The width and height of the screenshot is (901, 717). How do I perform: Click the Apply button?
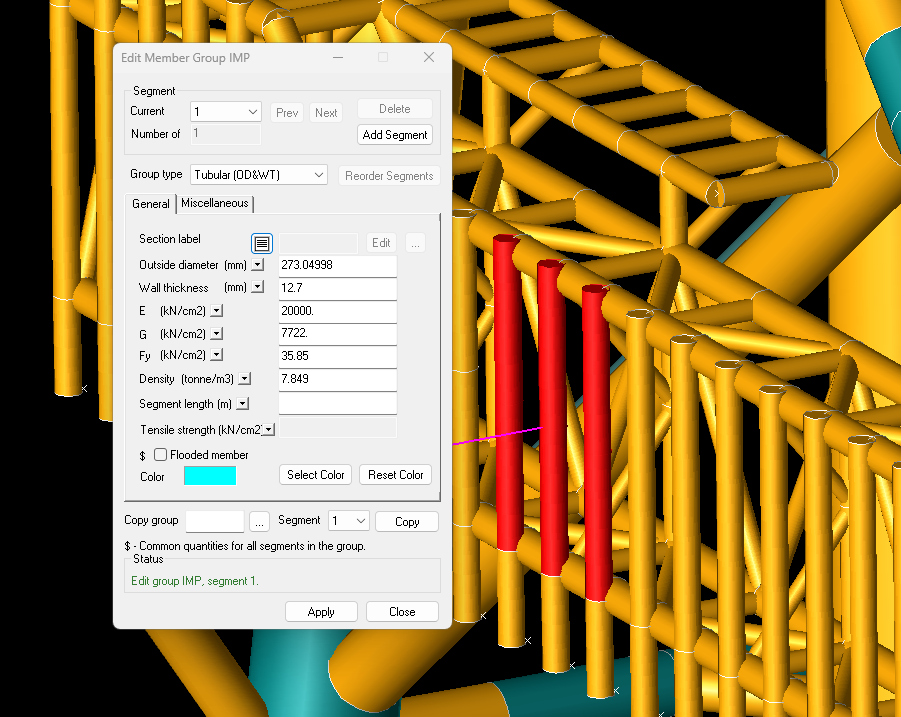pos(321,612)
